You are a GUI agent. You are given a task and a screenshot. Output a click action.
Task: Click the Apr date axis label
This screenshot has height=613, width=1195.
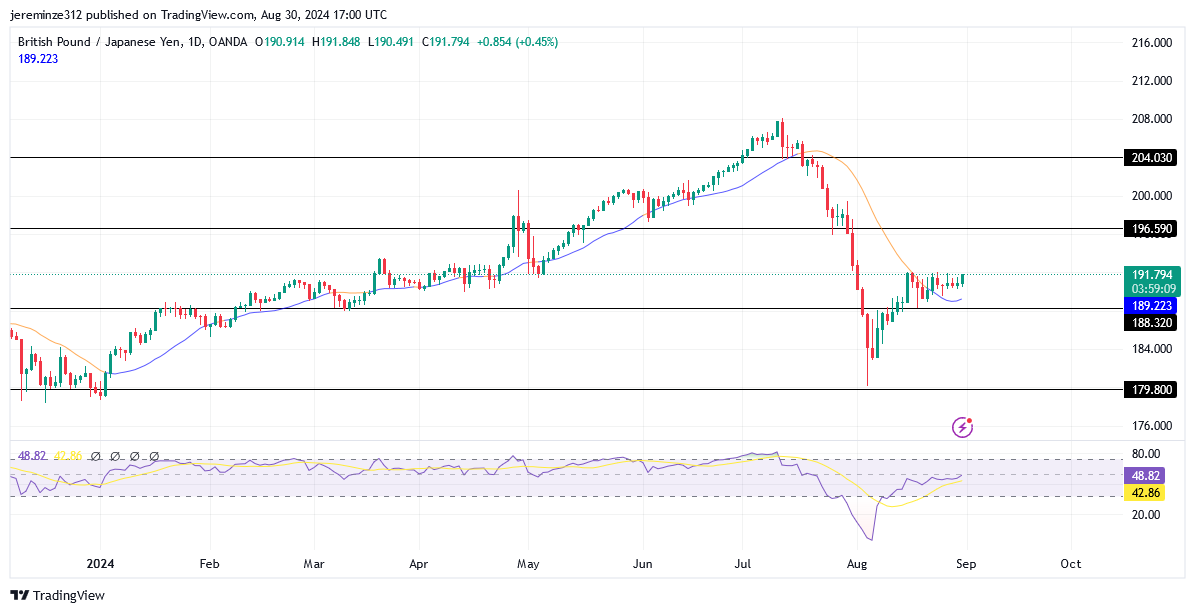(419, 564)
